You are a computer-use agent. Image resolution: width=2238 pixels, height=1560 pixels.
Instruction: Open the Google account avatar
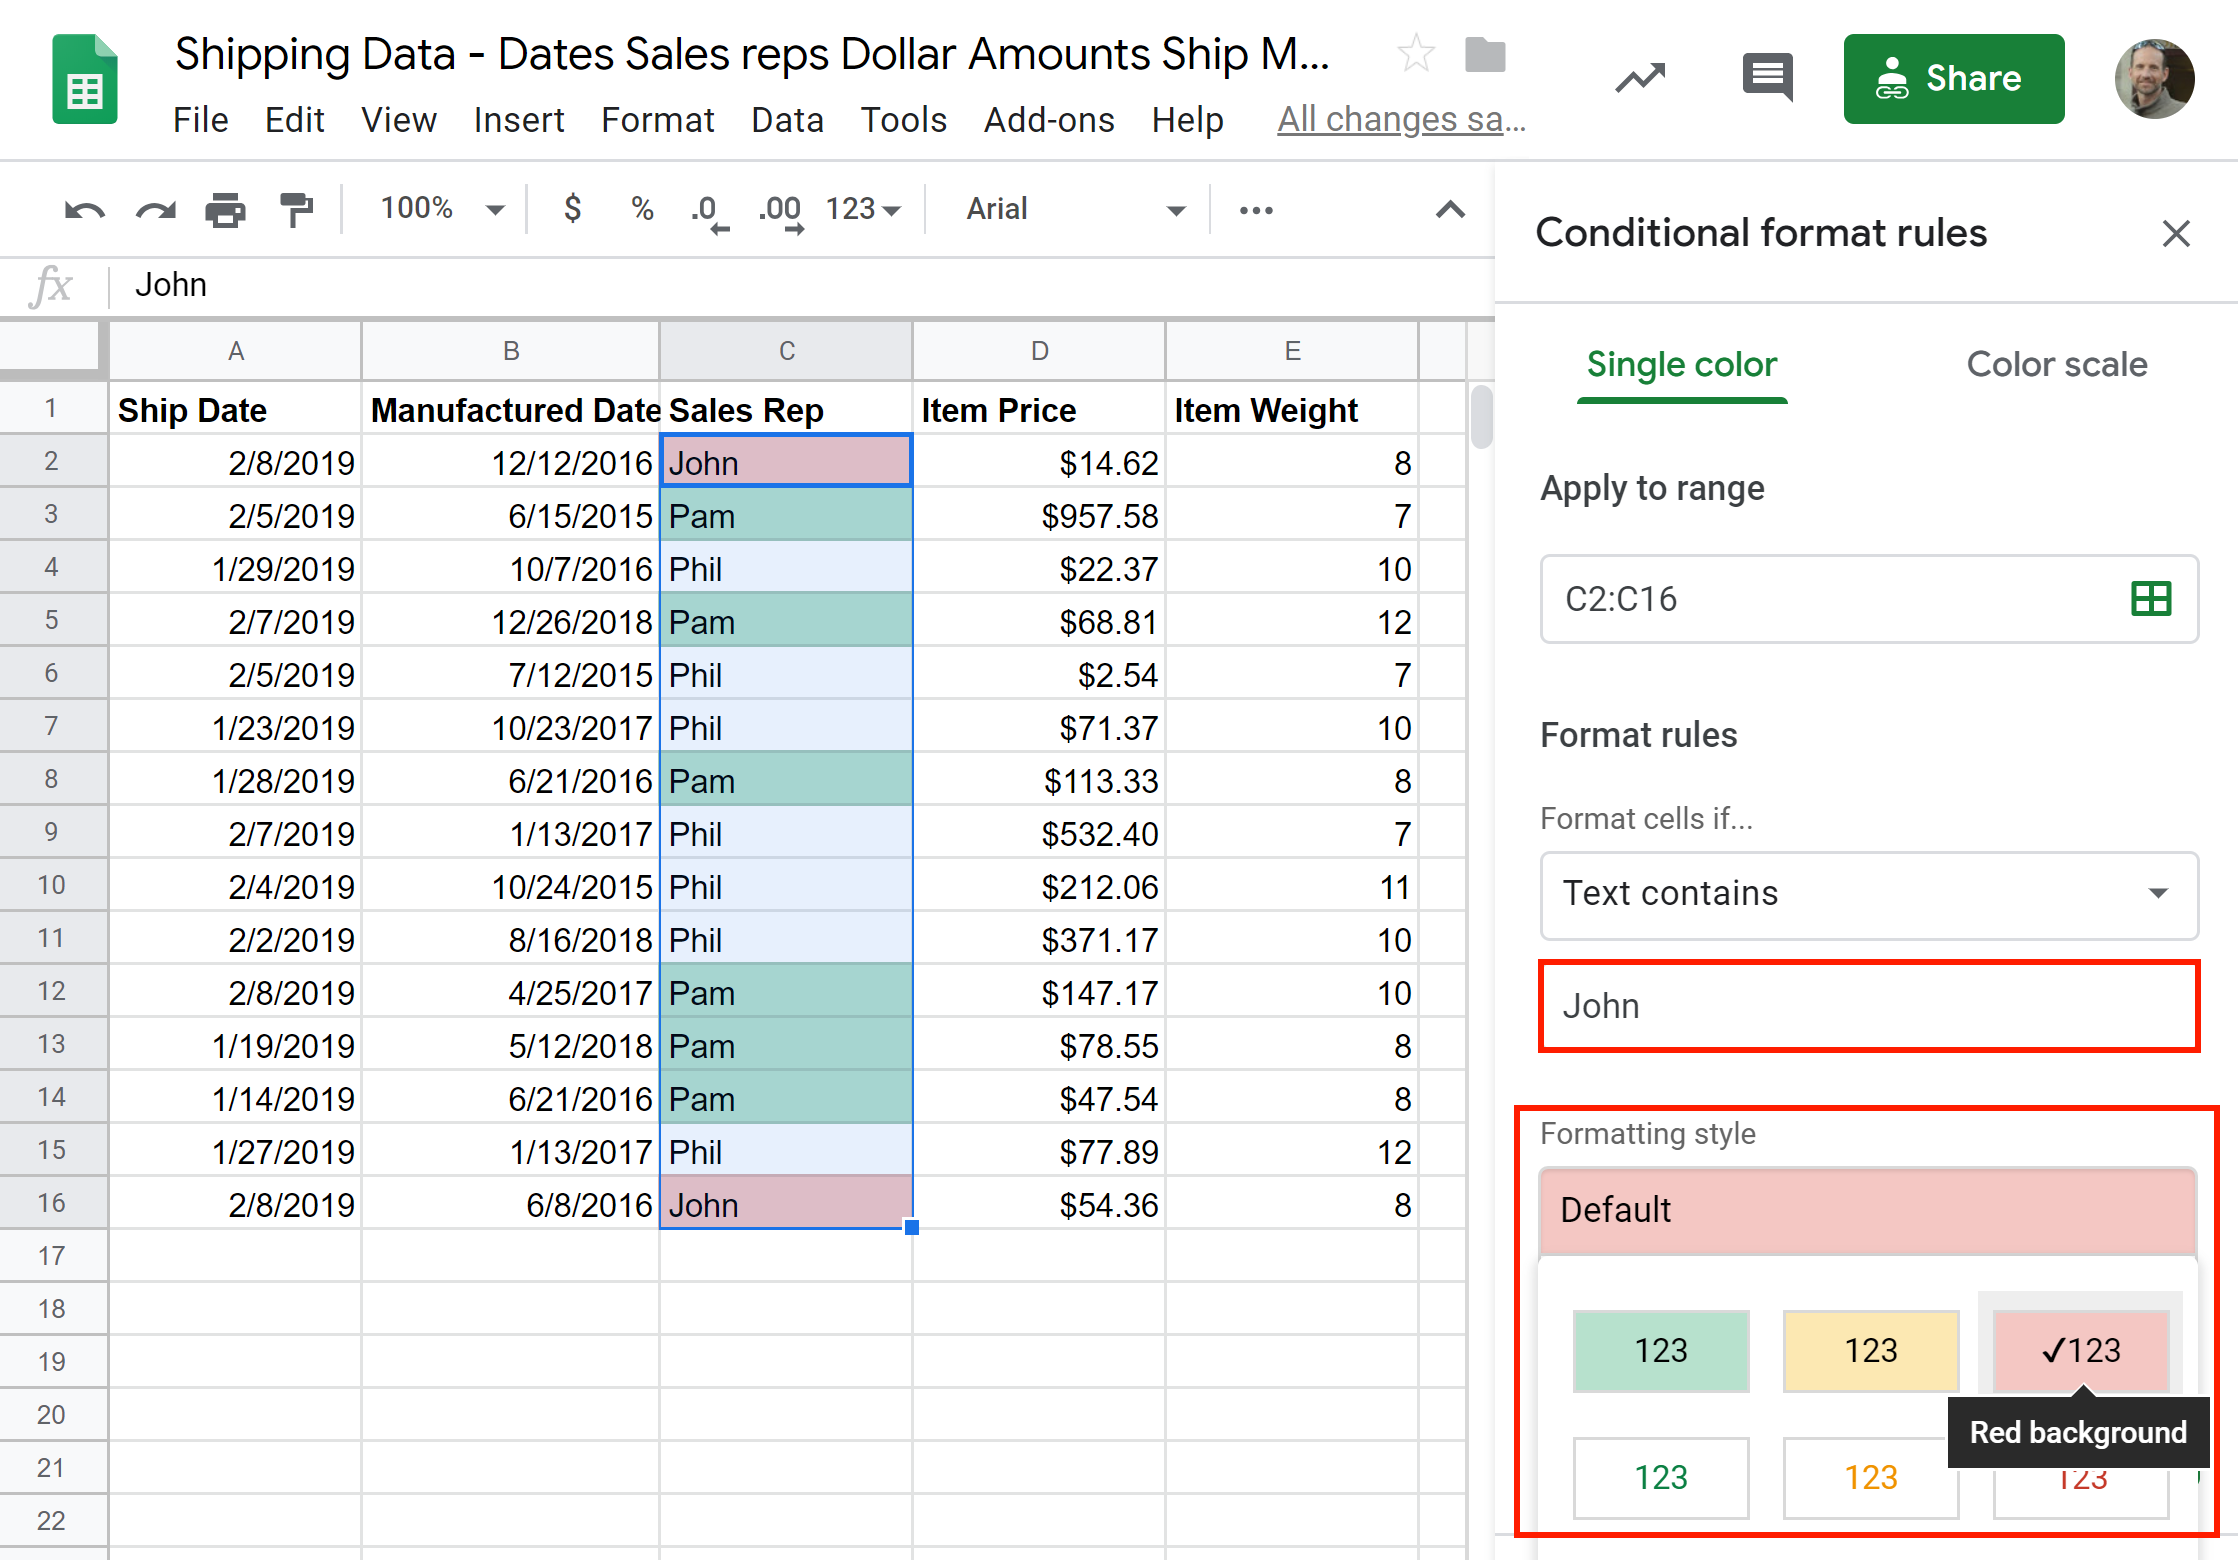[2154, 79]
